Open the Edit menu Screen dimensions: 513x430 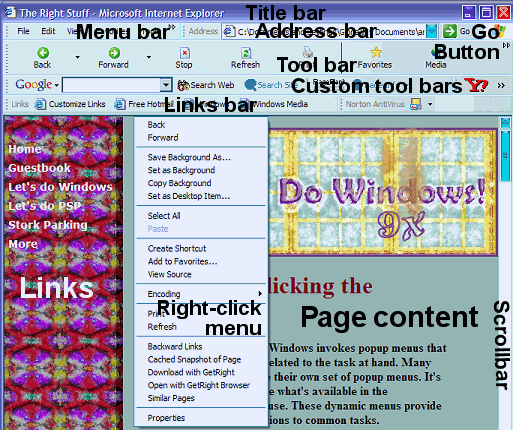pos(48,31)
